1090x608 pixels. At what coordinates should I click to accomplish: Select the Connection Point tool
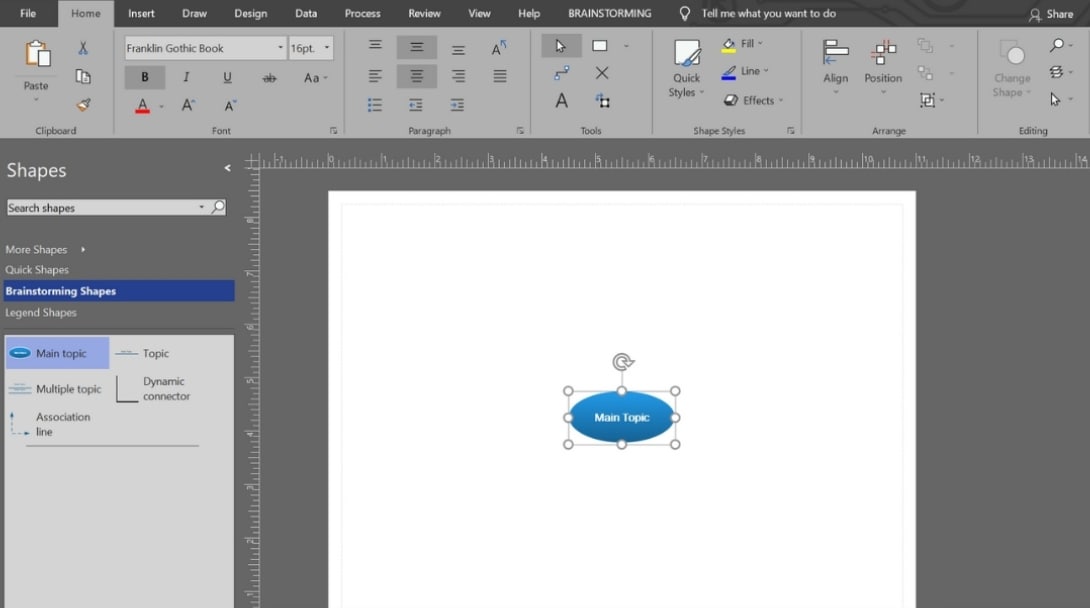click(602, 73)
